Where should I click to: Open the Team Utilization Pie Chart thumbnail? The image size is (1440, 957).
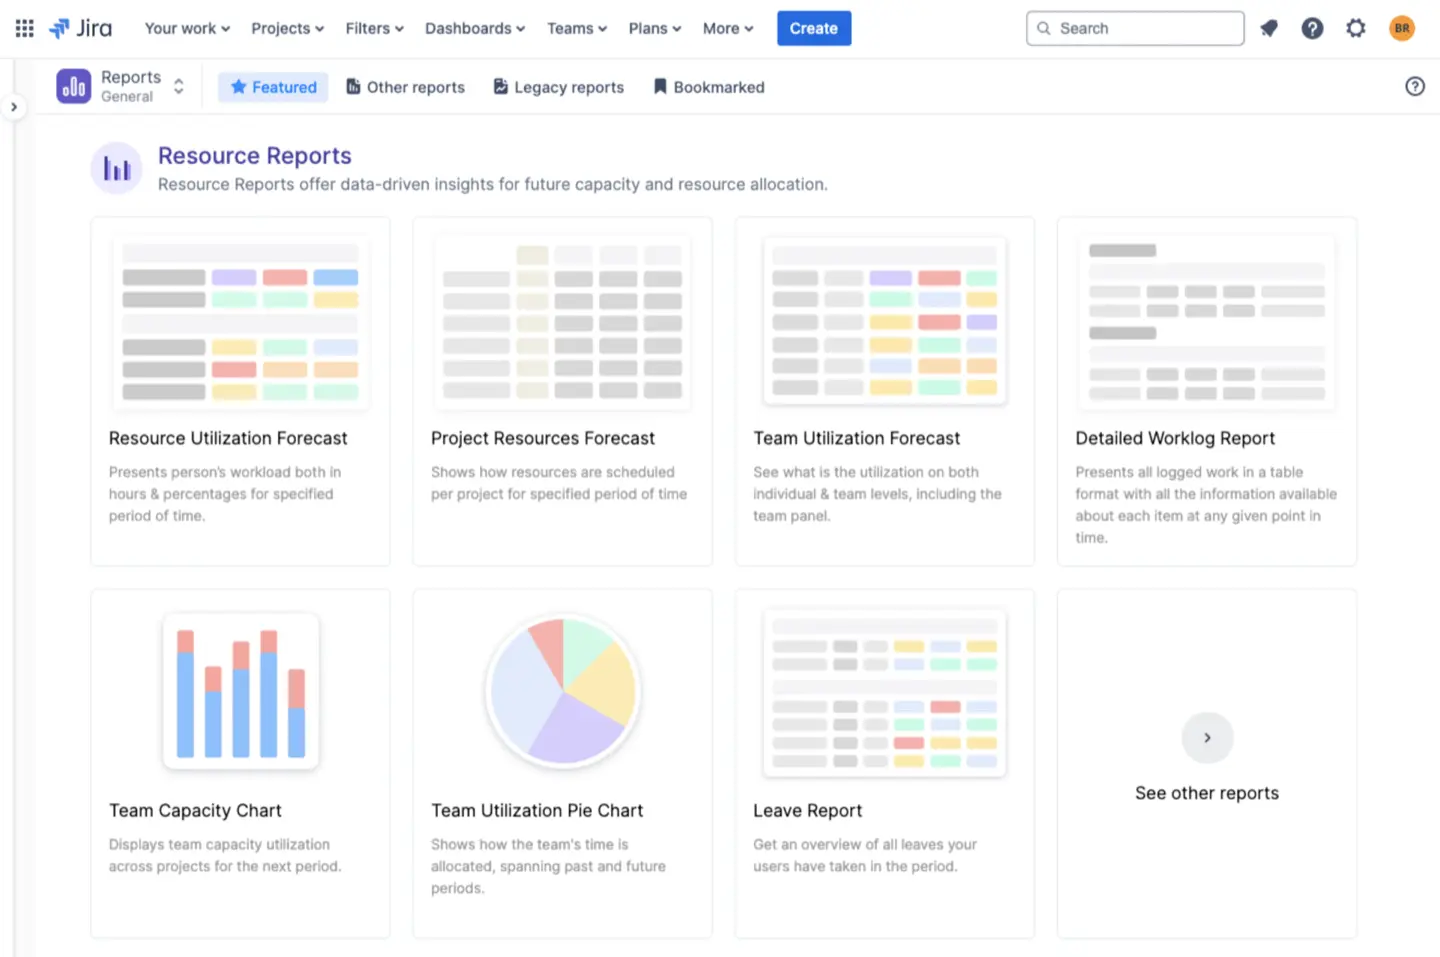click(x=562, y=690)
